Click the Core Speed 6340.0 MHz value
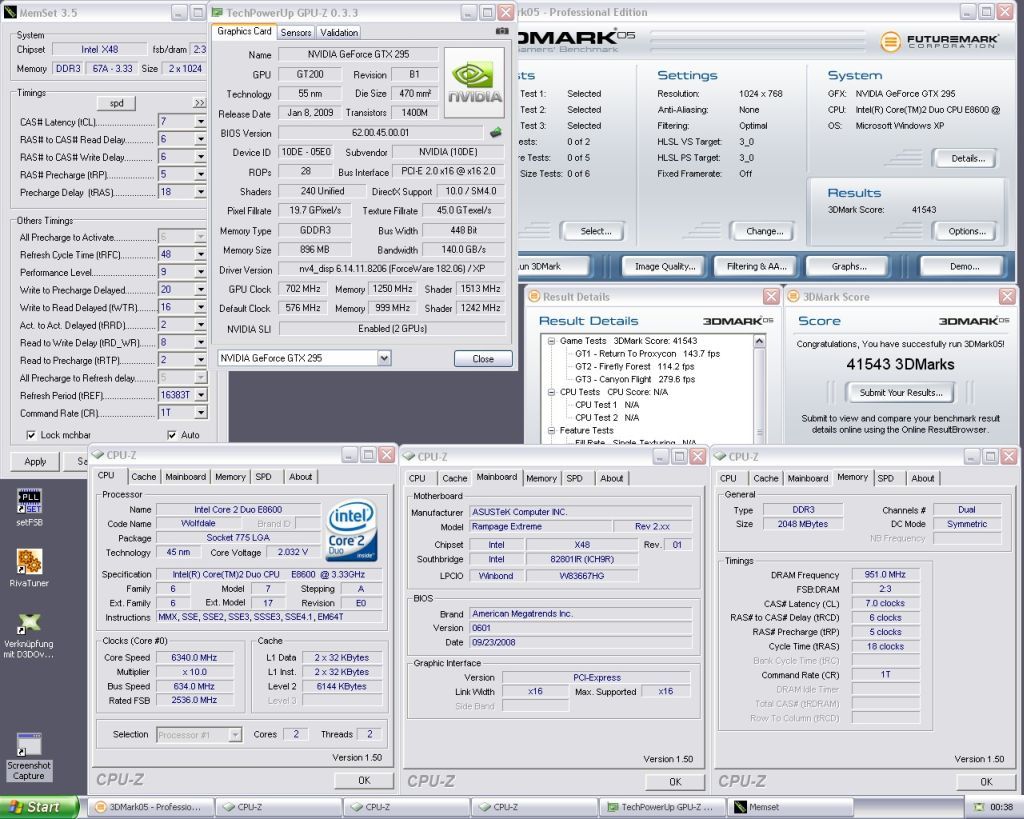Image resolution: width=1024 pixels, height=819 pixels. (194, 658)
